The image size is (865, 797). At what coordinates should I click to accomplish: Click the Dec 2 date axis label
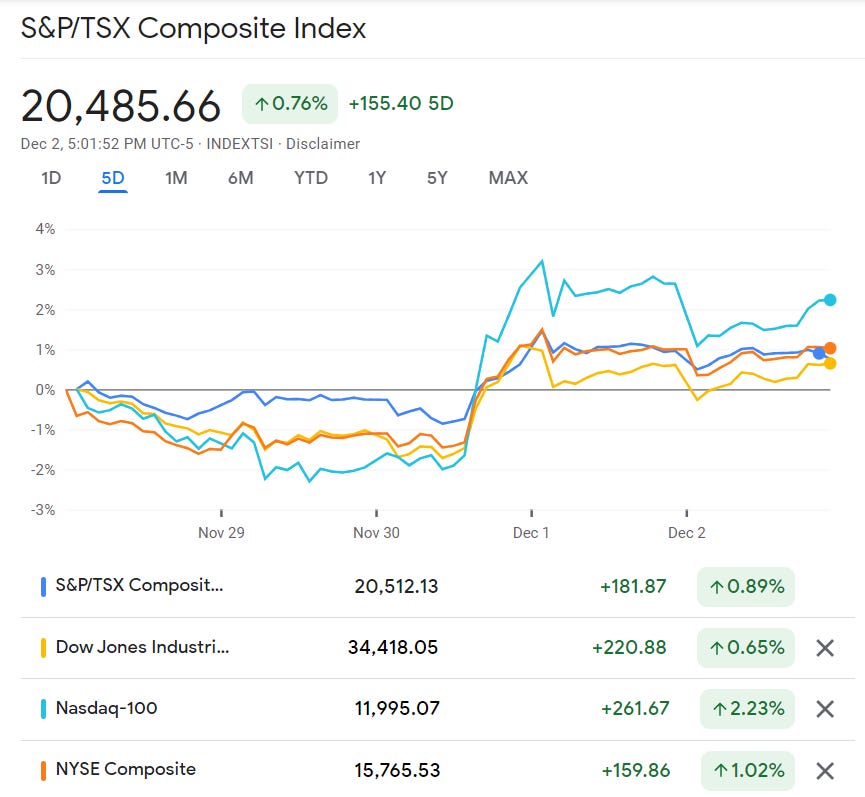pyautogui.click(x=687, y=533)
